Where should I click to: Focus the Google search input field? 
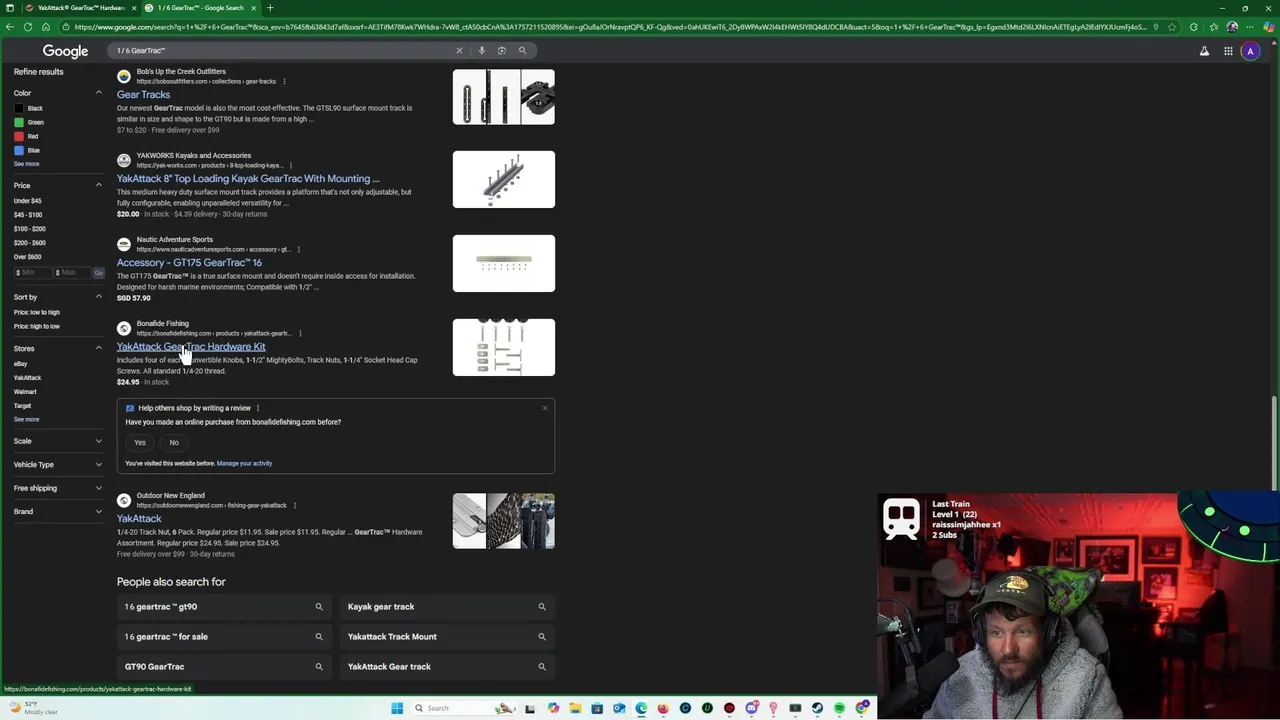[280, 50]
